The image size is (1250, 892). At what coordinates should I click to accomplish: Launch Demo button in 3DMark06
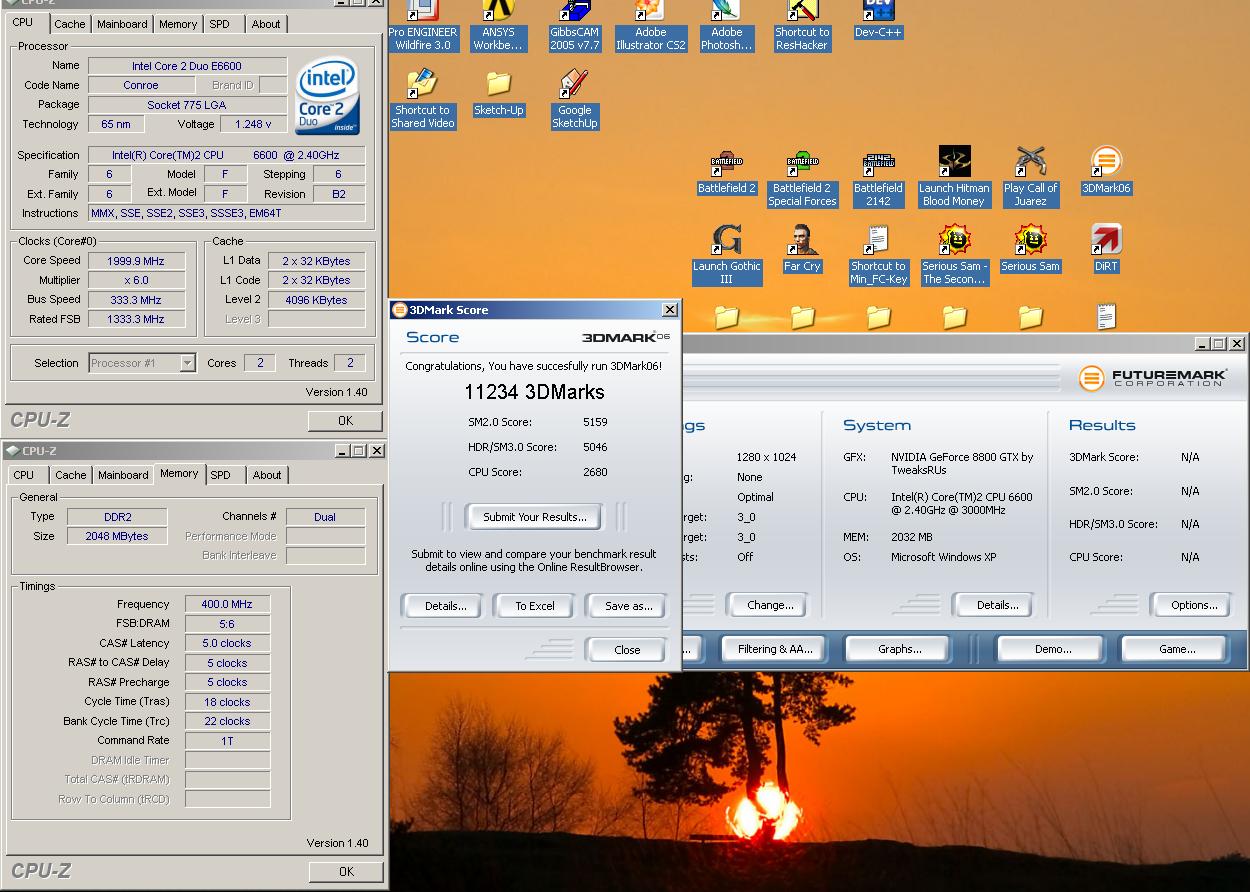point(1053,648)
